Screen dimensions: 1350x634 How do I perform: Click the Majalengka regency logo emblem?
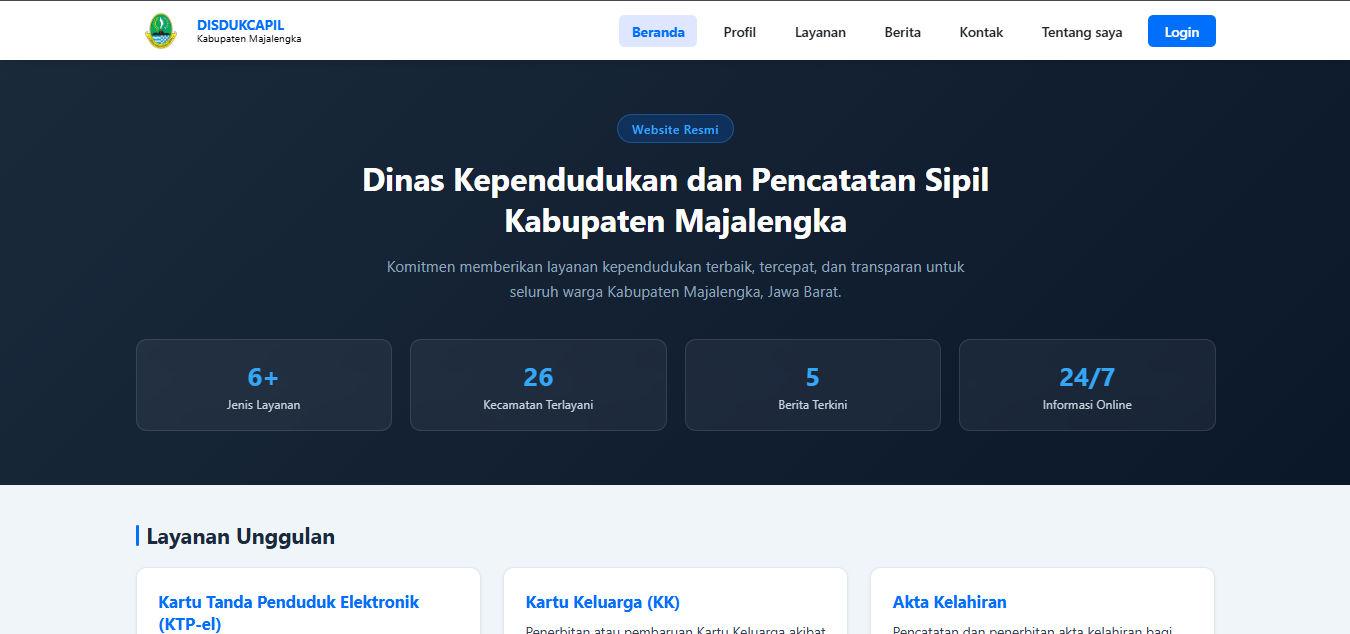[160, 31]
